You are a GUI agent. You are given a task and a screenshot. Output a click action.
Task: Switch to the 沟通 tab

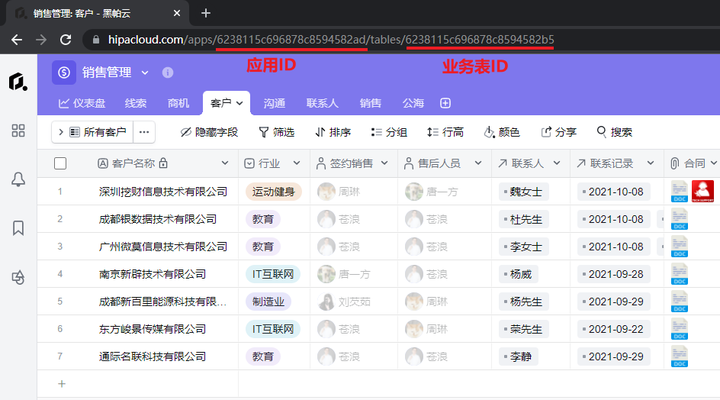[x=274, y=103]
